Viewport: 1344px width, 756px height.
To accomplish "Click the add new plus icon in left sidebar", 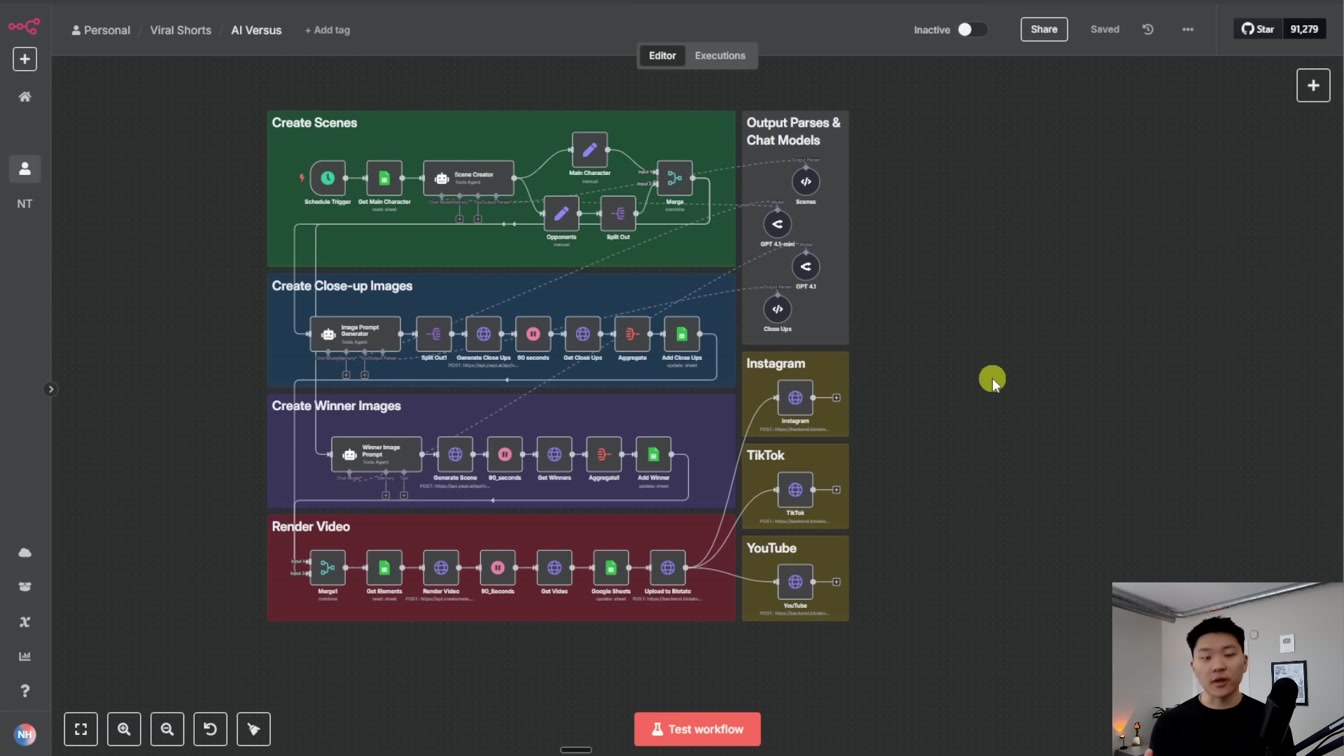I will pos(25,59).
